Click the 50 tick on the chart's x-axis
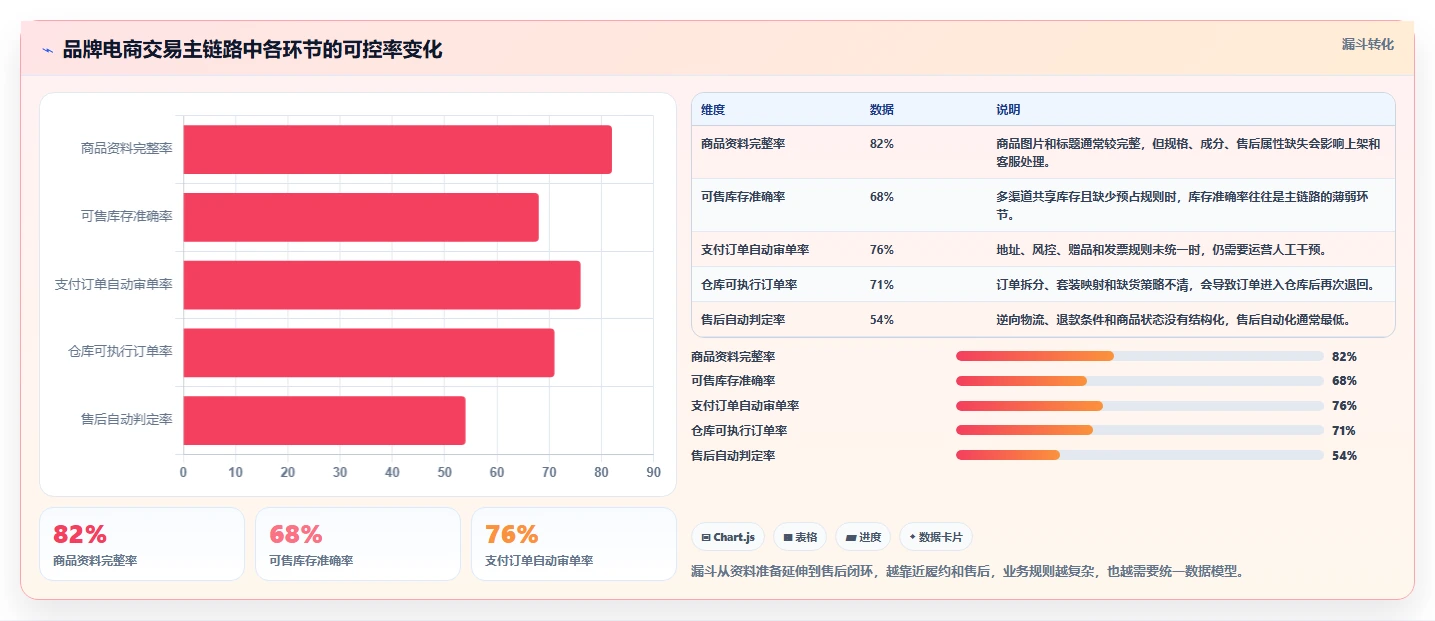1435x621 pixels. coord(444,473)
